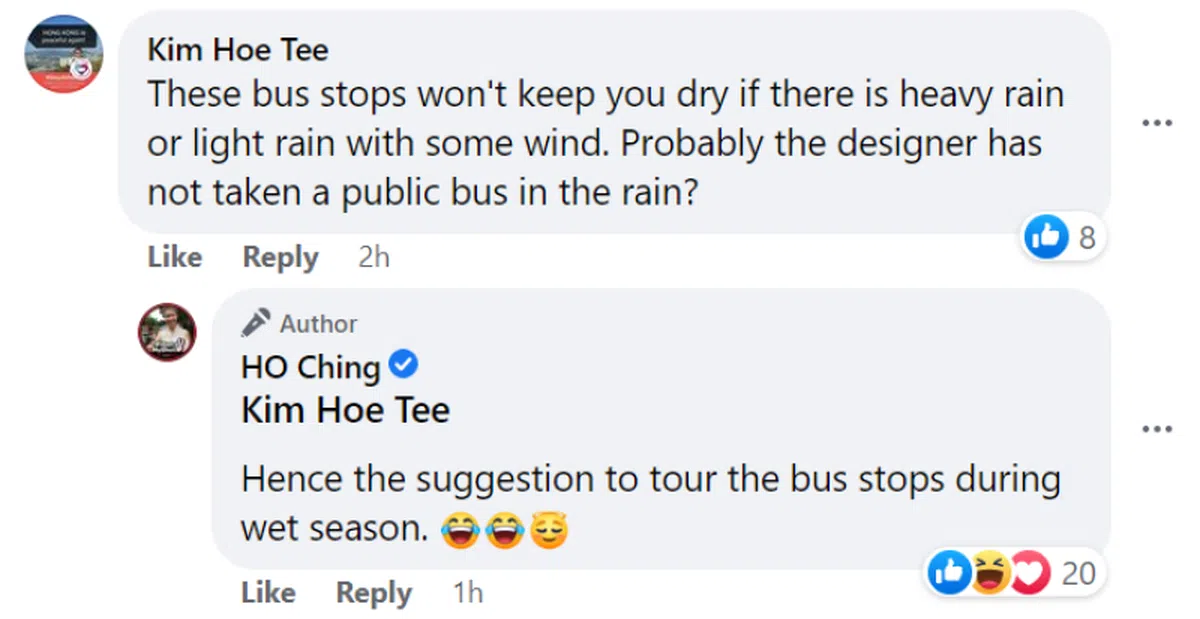The height and width of the screenshot is (619, 1200).
Task: Click HO Ching's blue verified badge
Action: click(403, 367)
